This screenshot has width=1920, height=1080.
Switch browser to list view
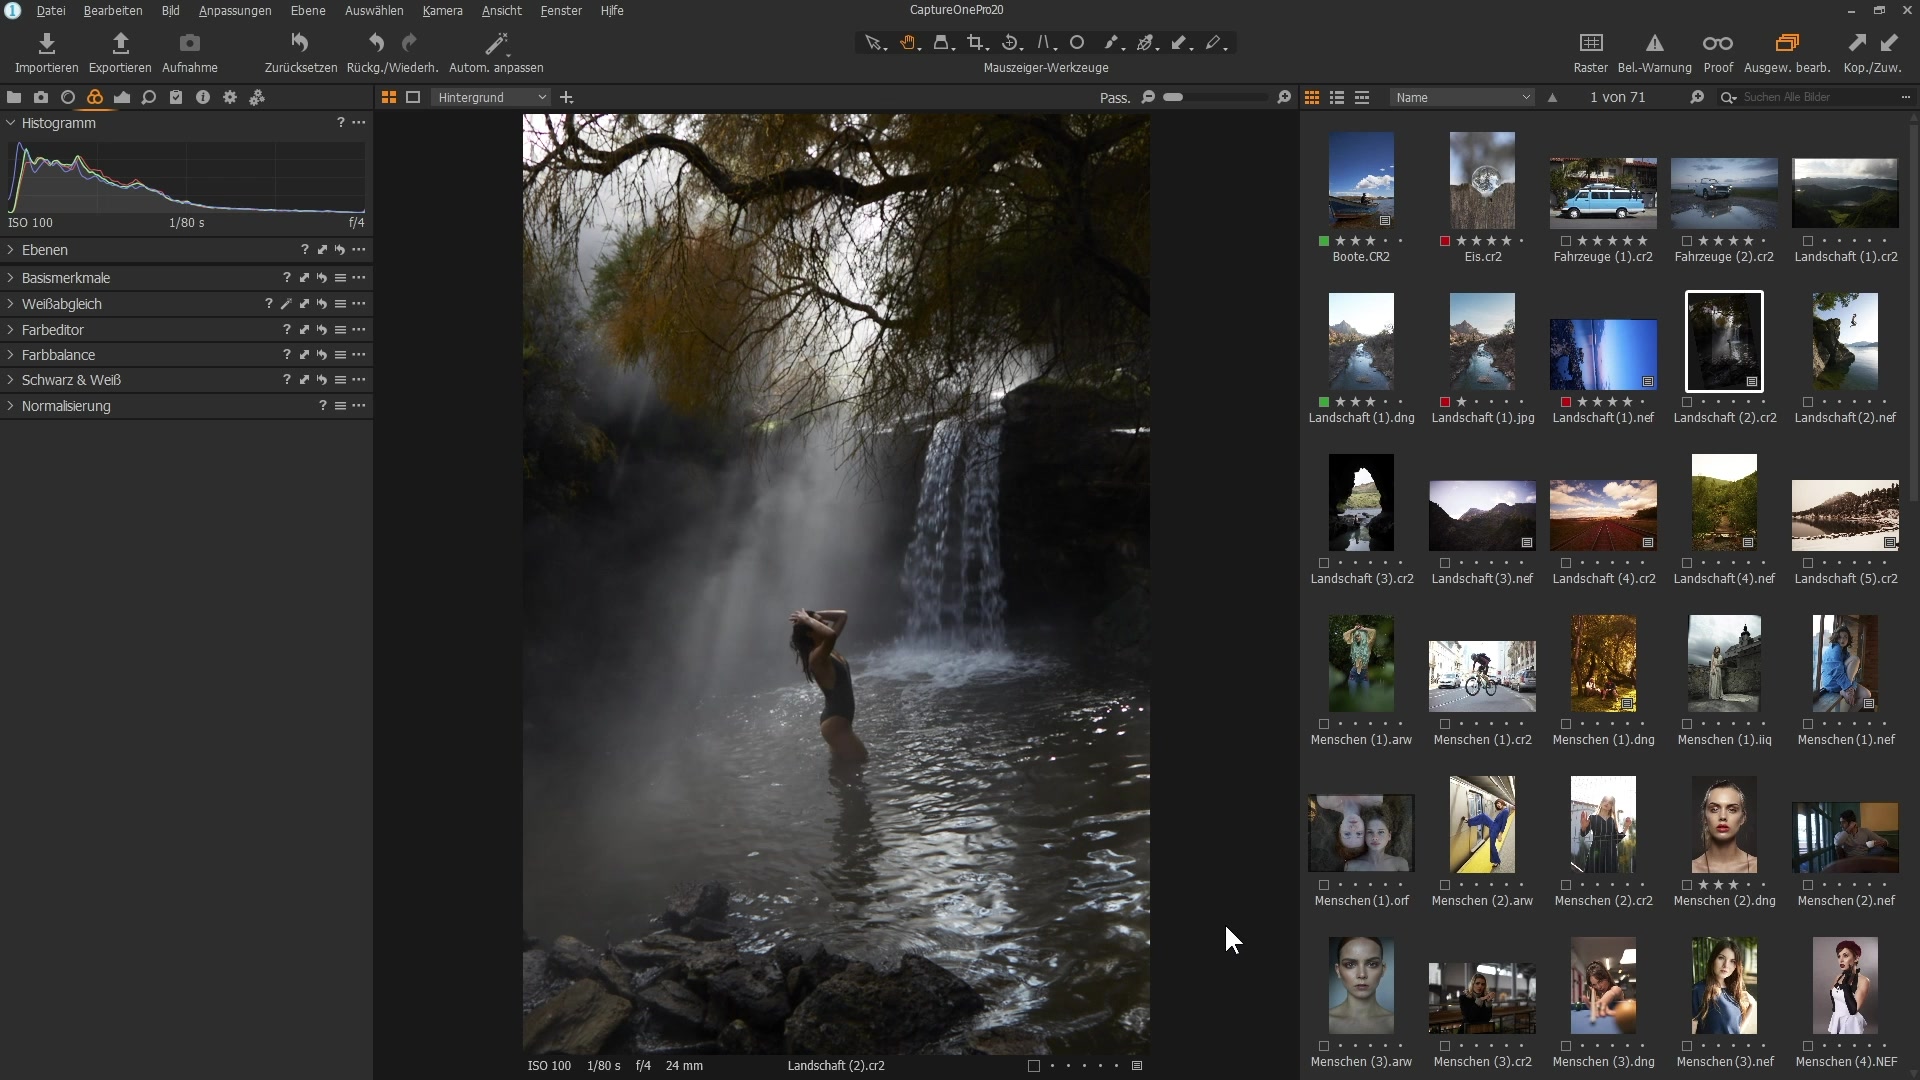pos(1336,97)
